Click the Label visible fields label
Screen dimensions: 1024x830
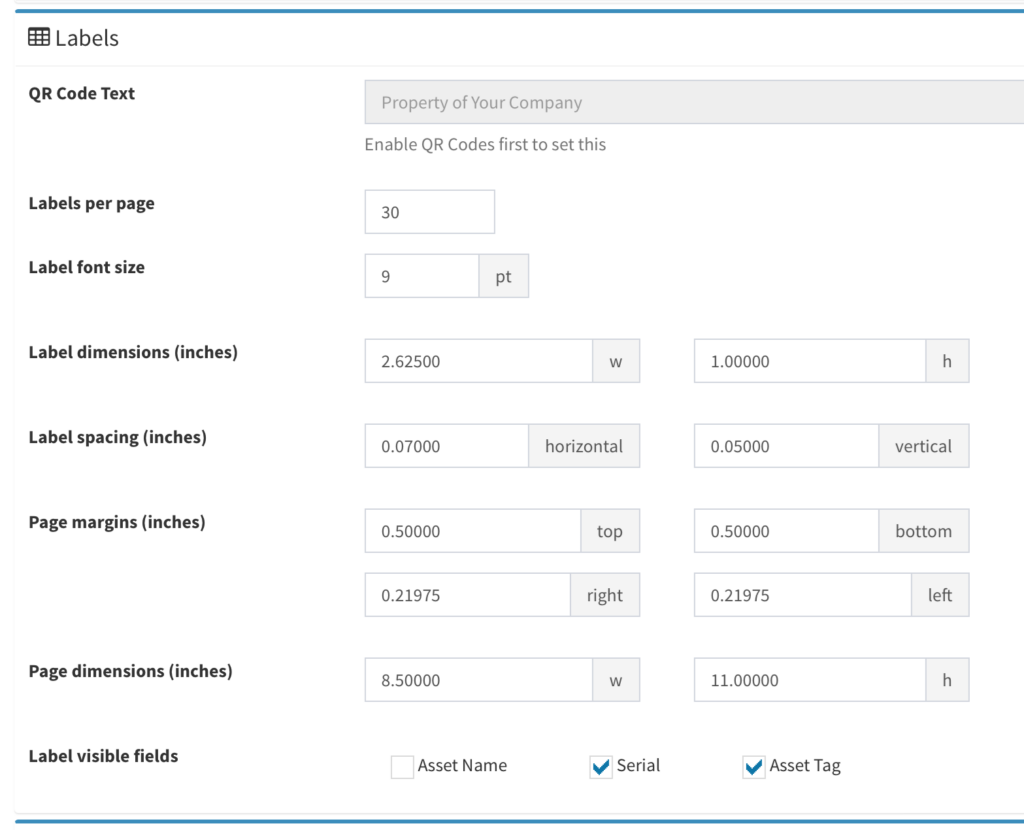[x=103, y=756]
